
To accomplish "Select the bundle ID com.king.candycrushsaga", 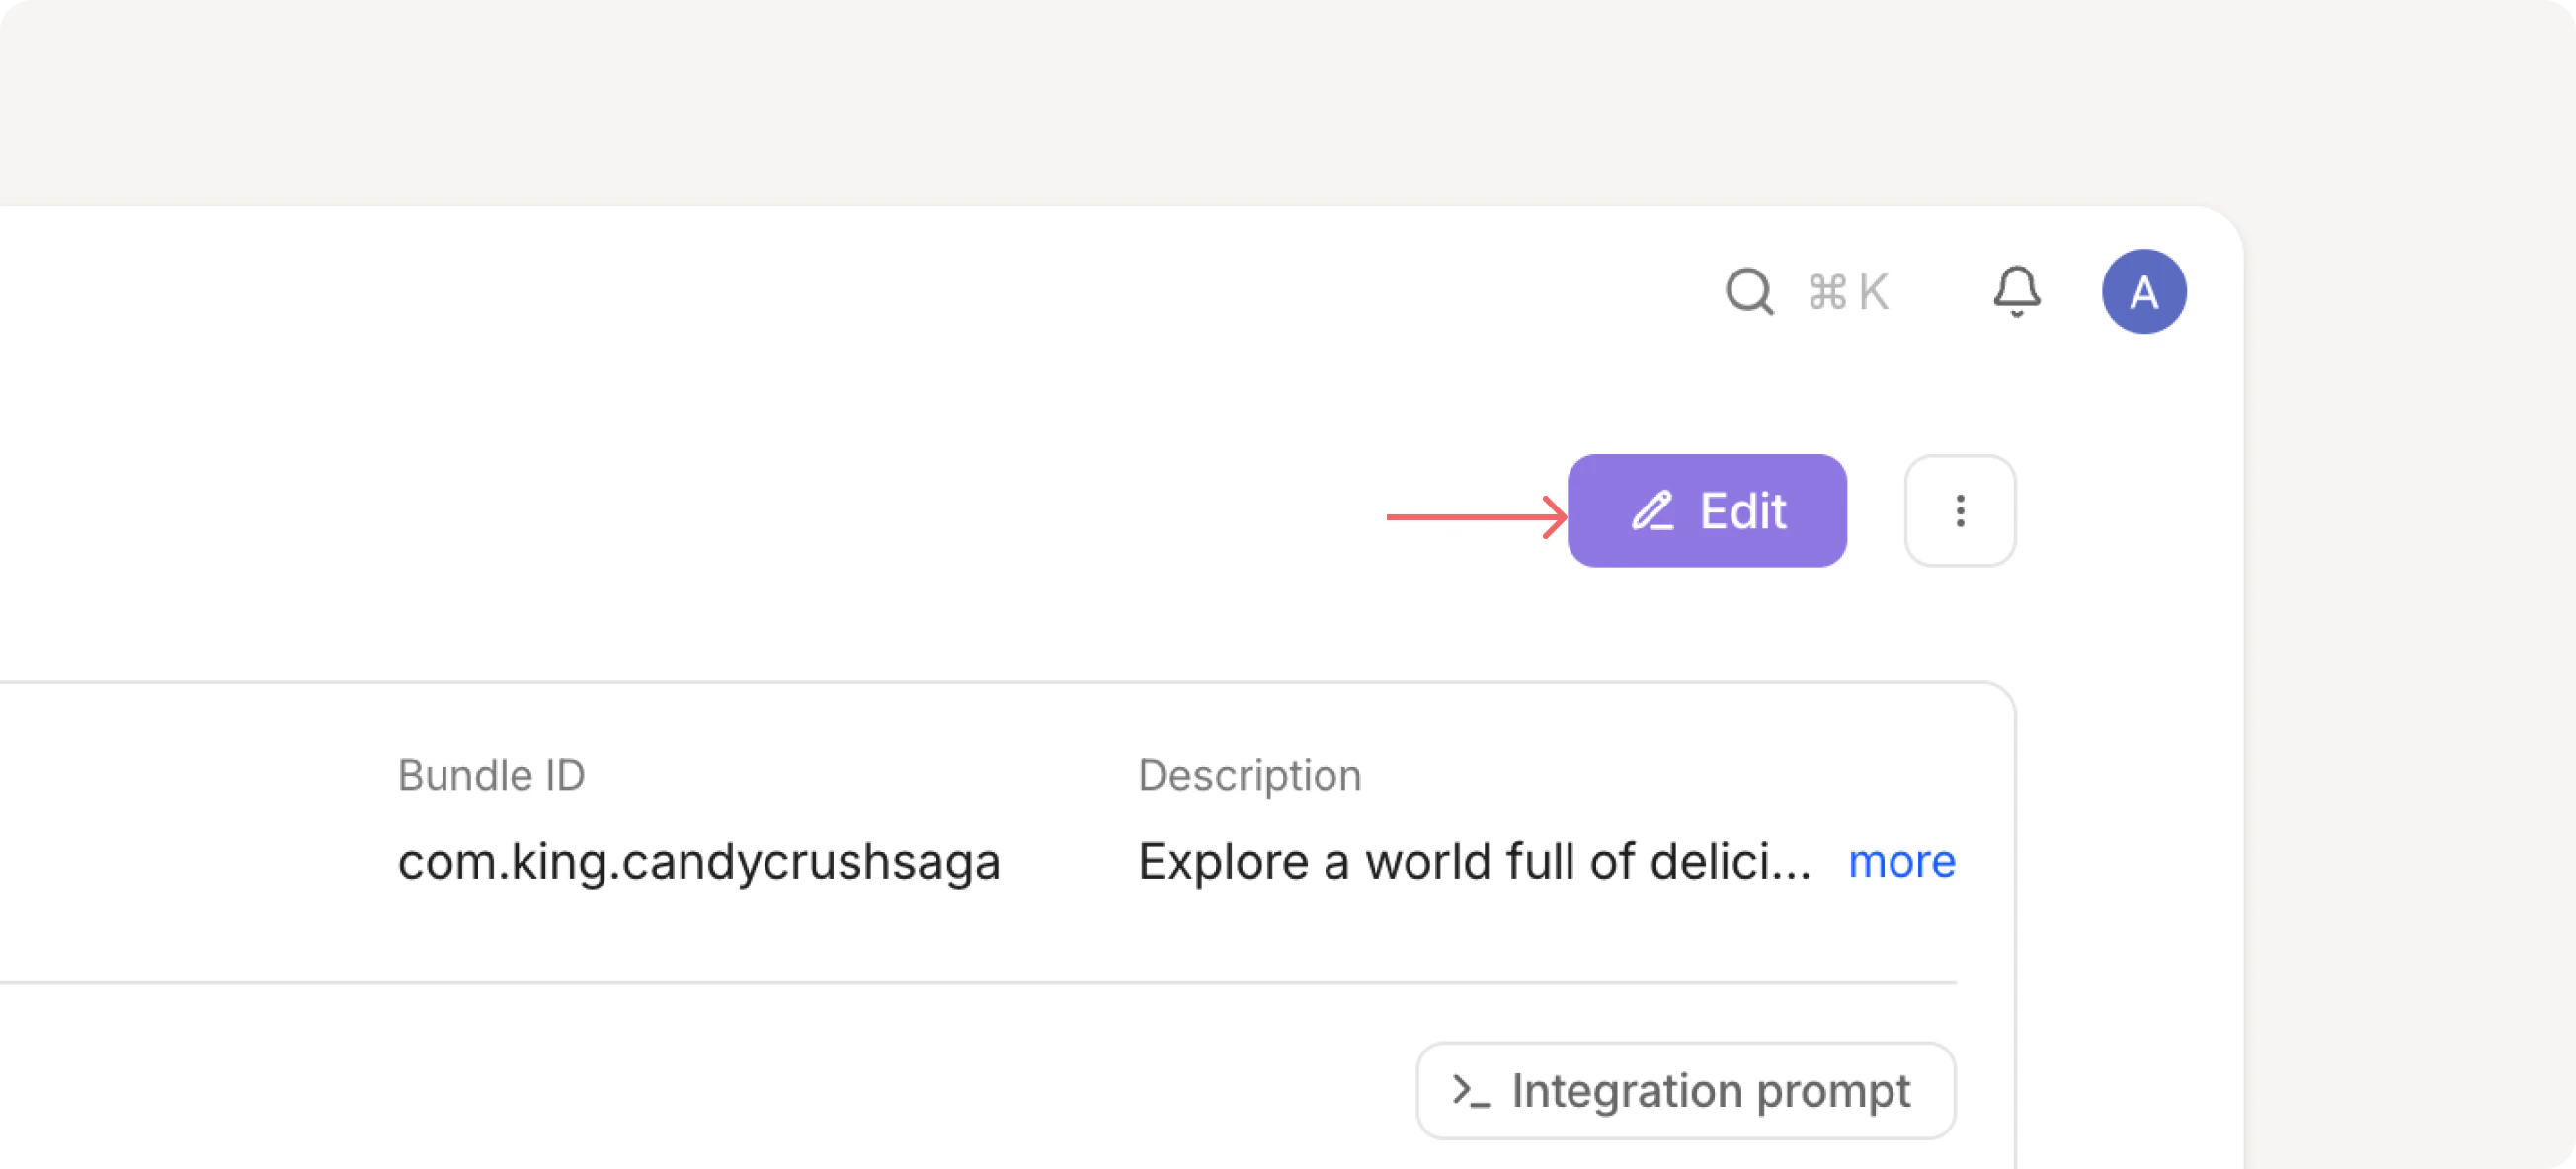I will (699, 861).
